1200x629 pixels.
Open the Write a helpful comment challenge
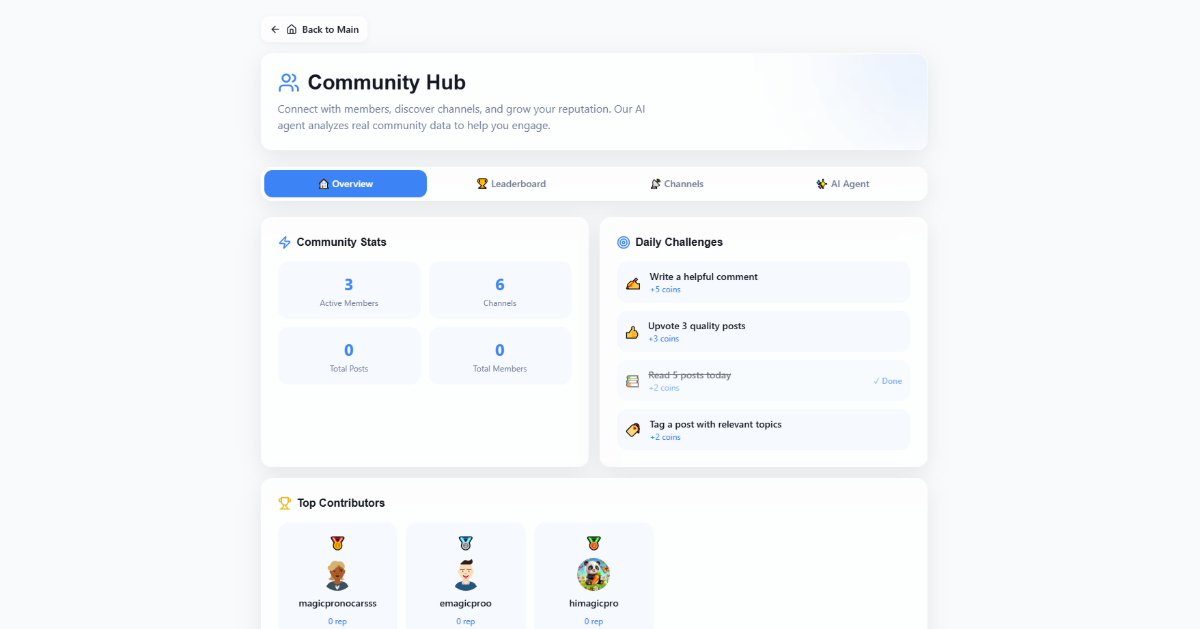tap(763, 282)
